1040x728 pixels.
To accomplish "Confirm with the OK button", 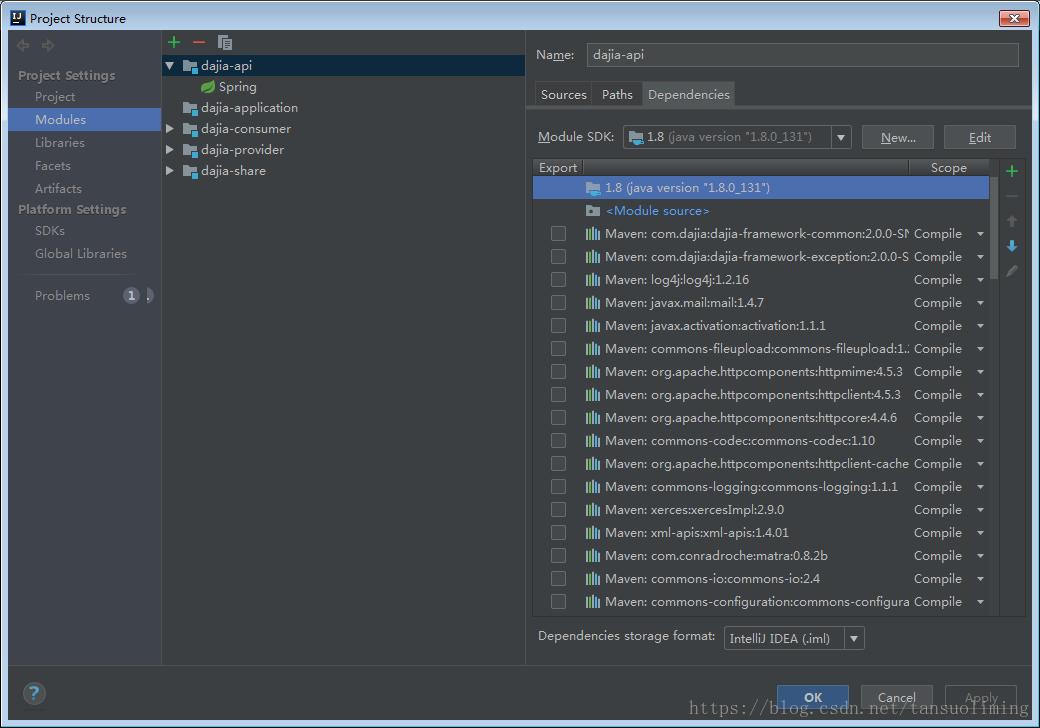I will (813, 697).
